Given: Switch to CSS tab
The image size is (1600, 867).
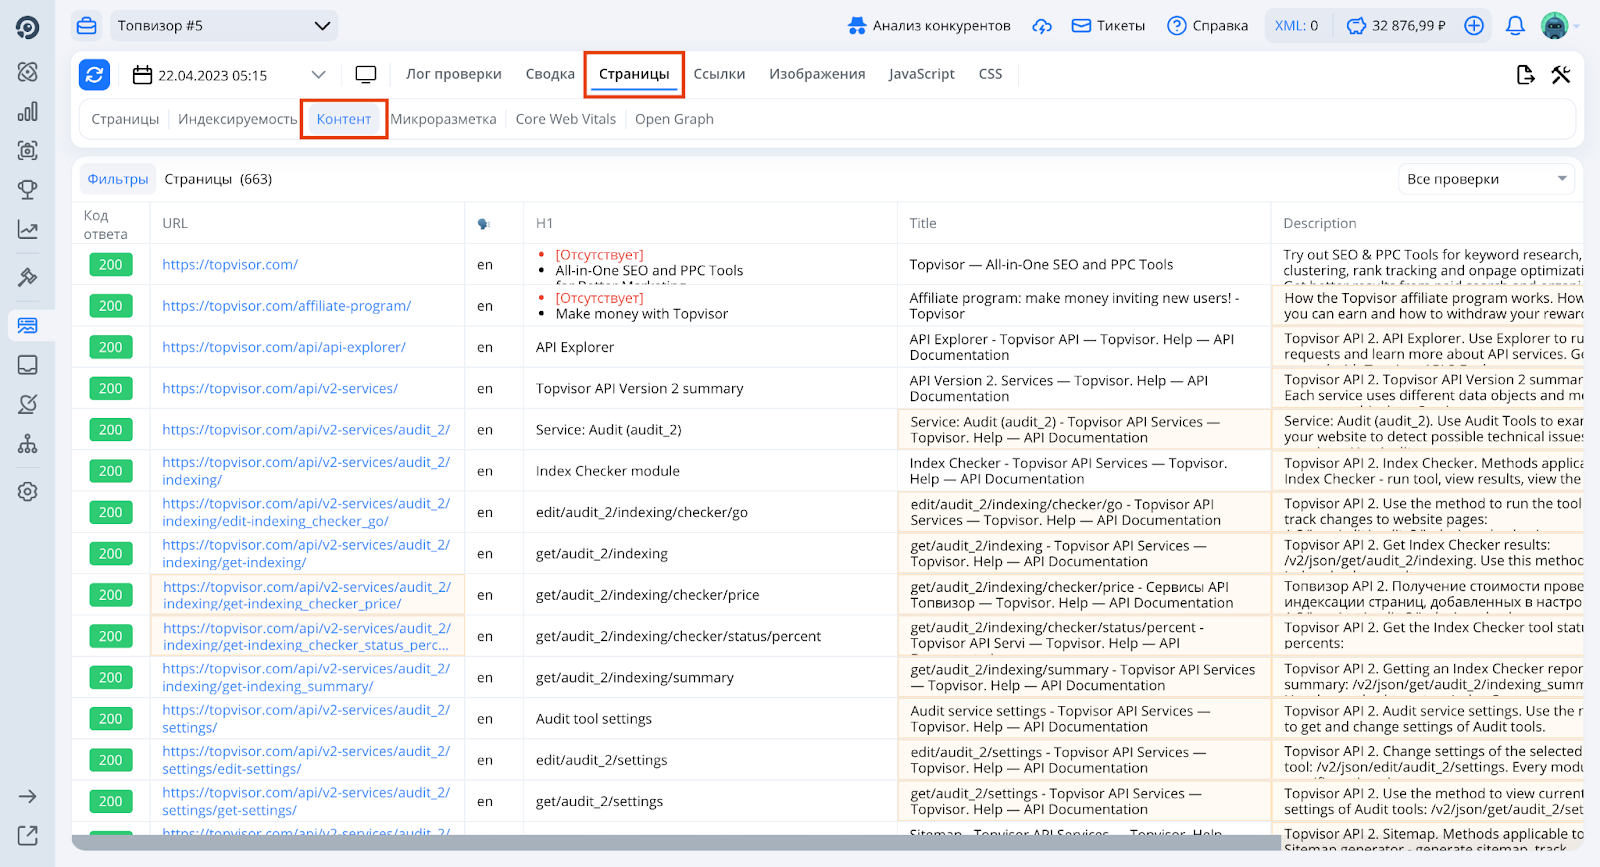Looking at the screenshot, I should point(990,74).
